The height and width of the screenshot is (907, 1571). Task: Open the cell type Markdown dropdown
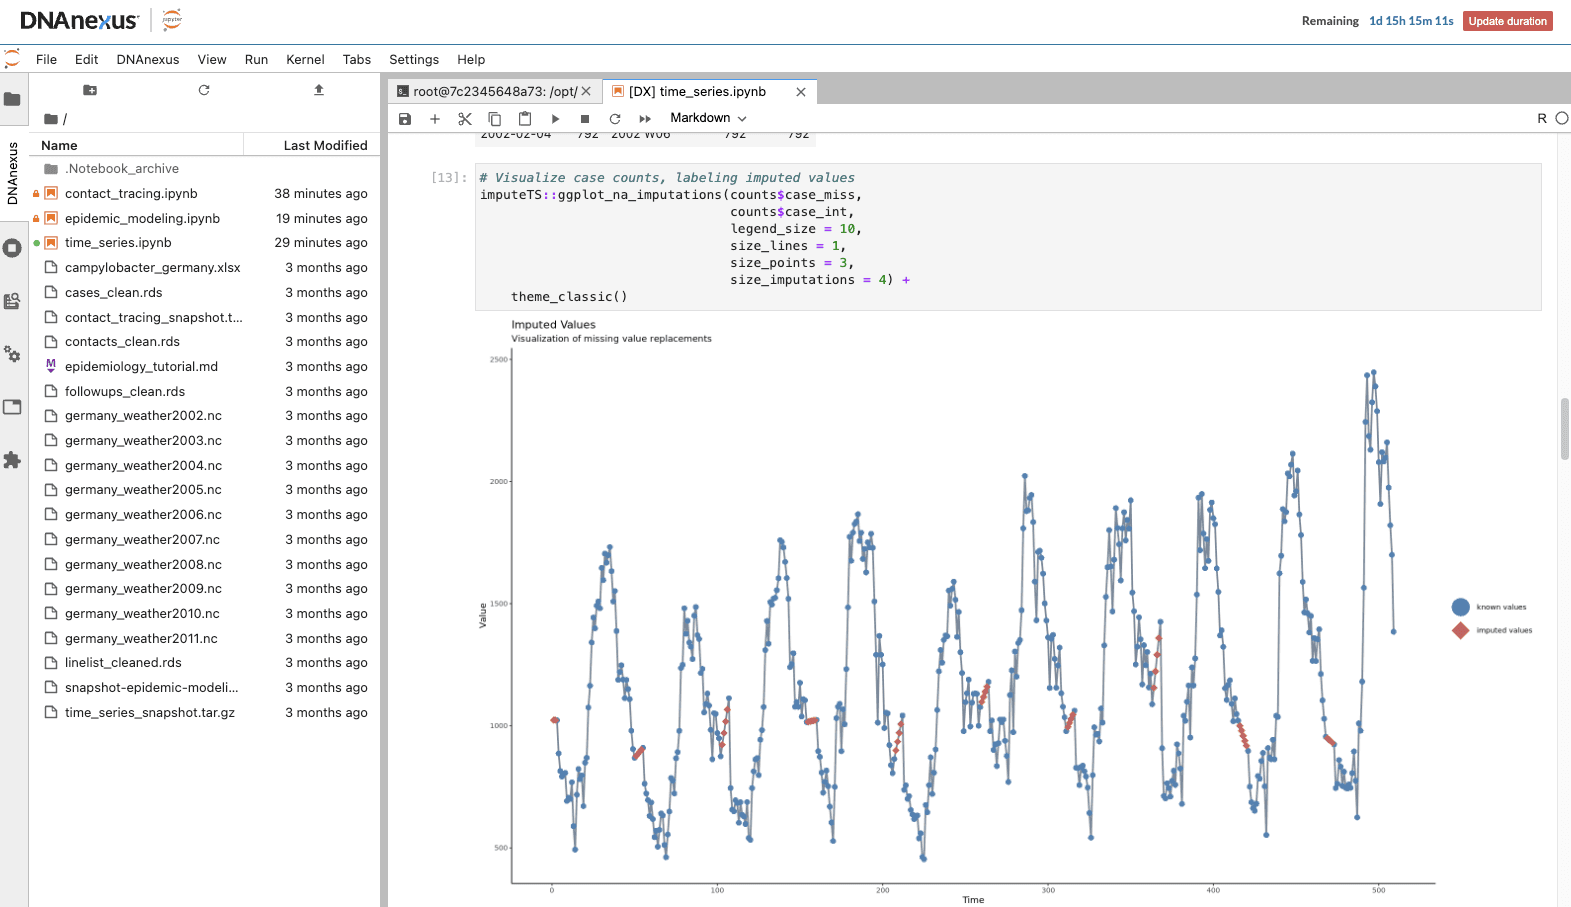(x=708, y=118)
